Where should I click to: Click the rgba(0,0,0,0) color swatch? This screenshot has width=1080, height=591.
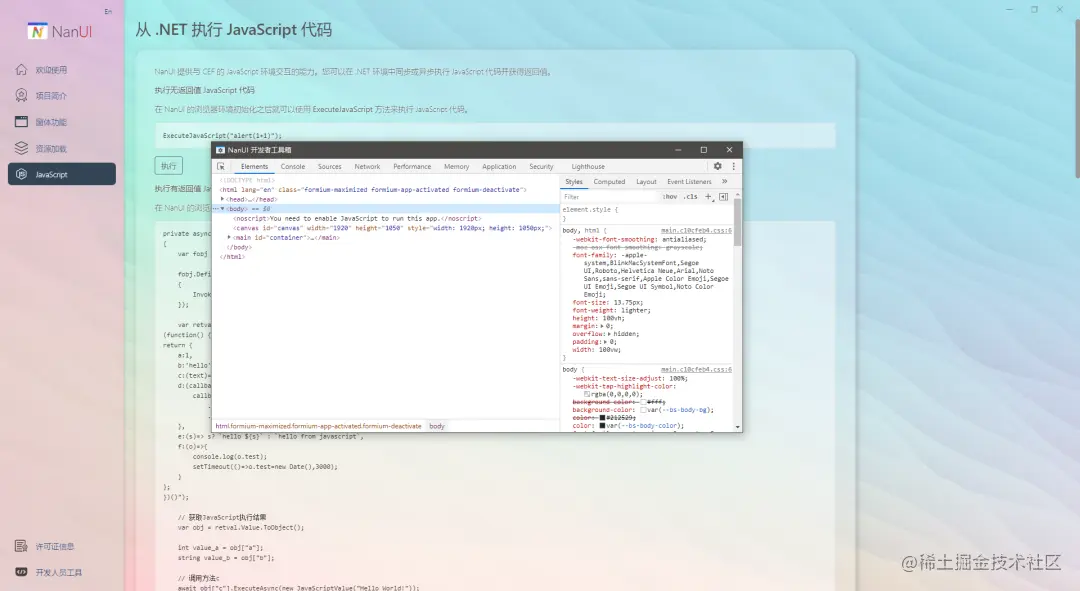587,395
